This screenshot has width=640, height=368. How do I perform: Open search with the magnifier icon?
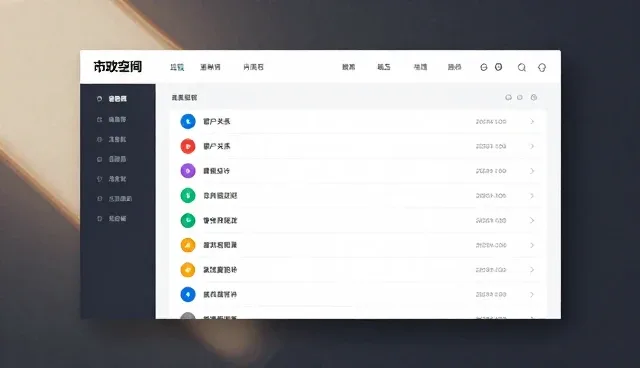pos(522,67)
